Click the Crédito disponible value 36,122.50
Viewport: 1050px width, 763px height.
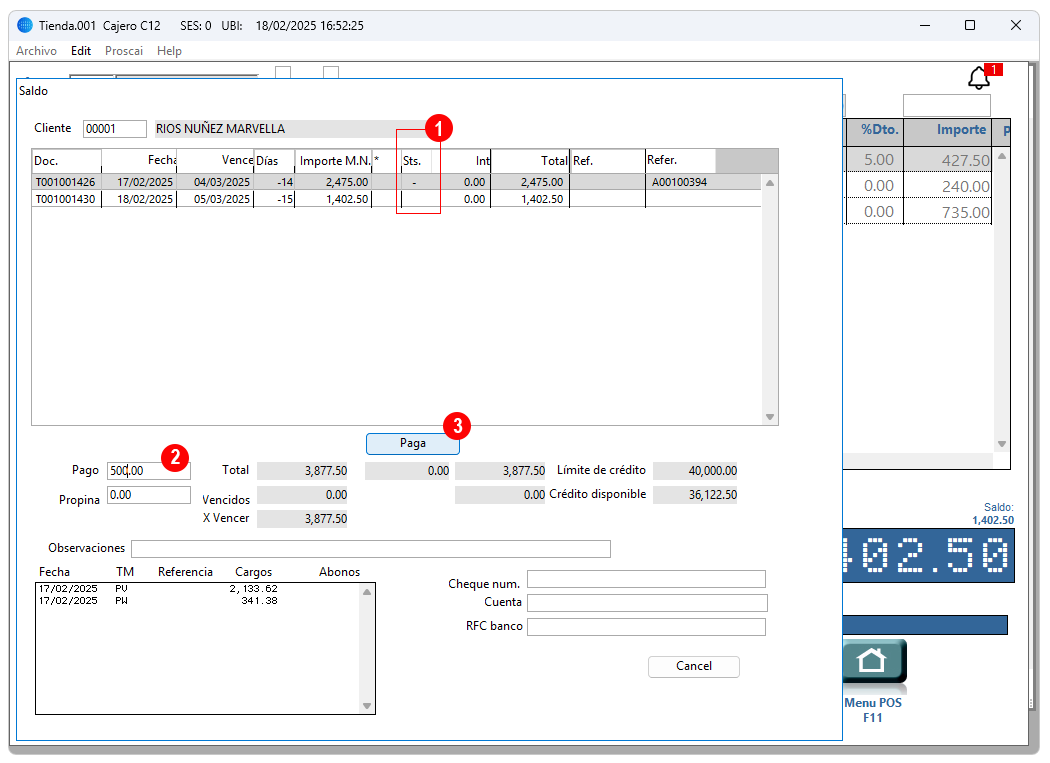tap(695, 495)
